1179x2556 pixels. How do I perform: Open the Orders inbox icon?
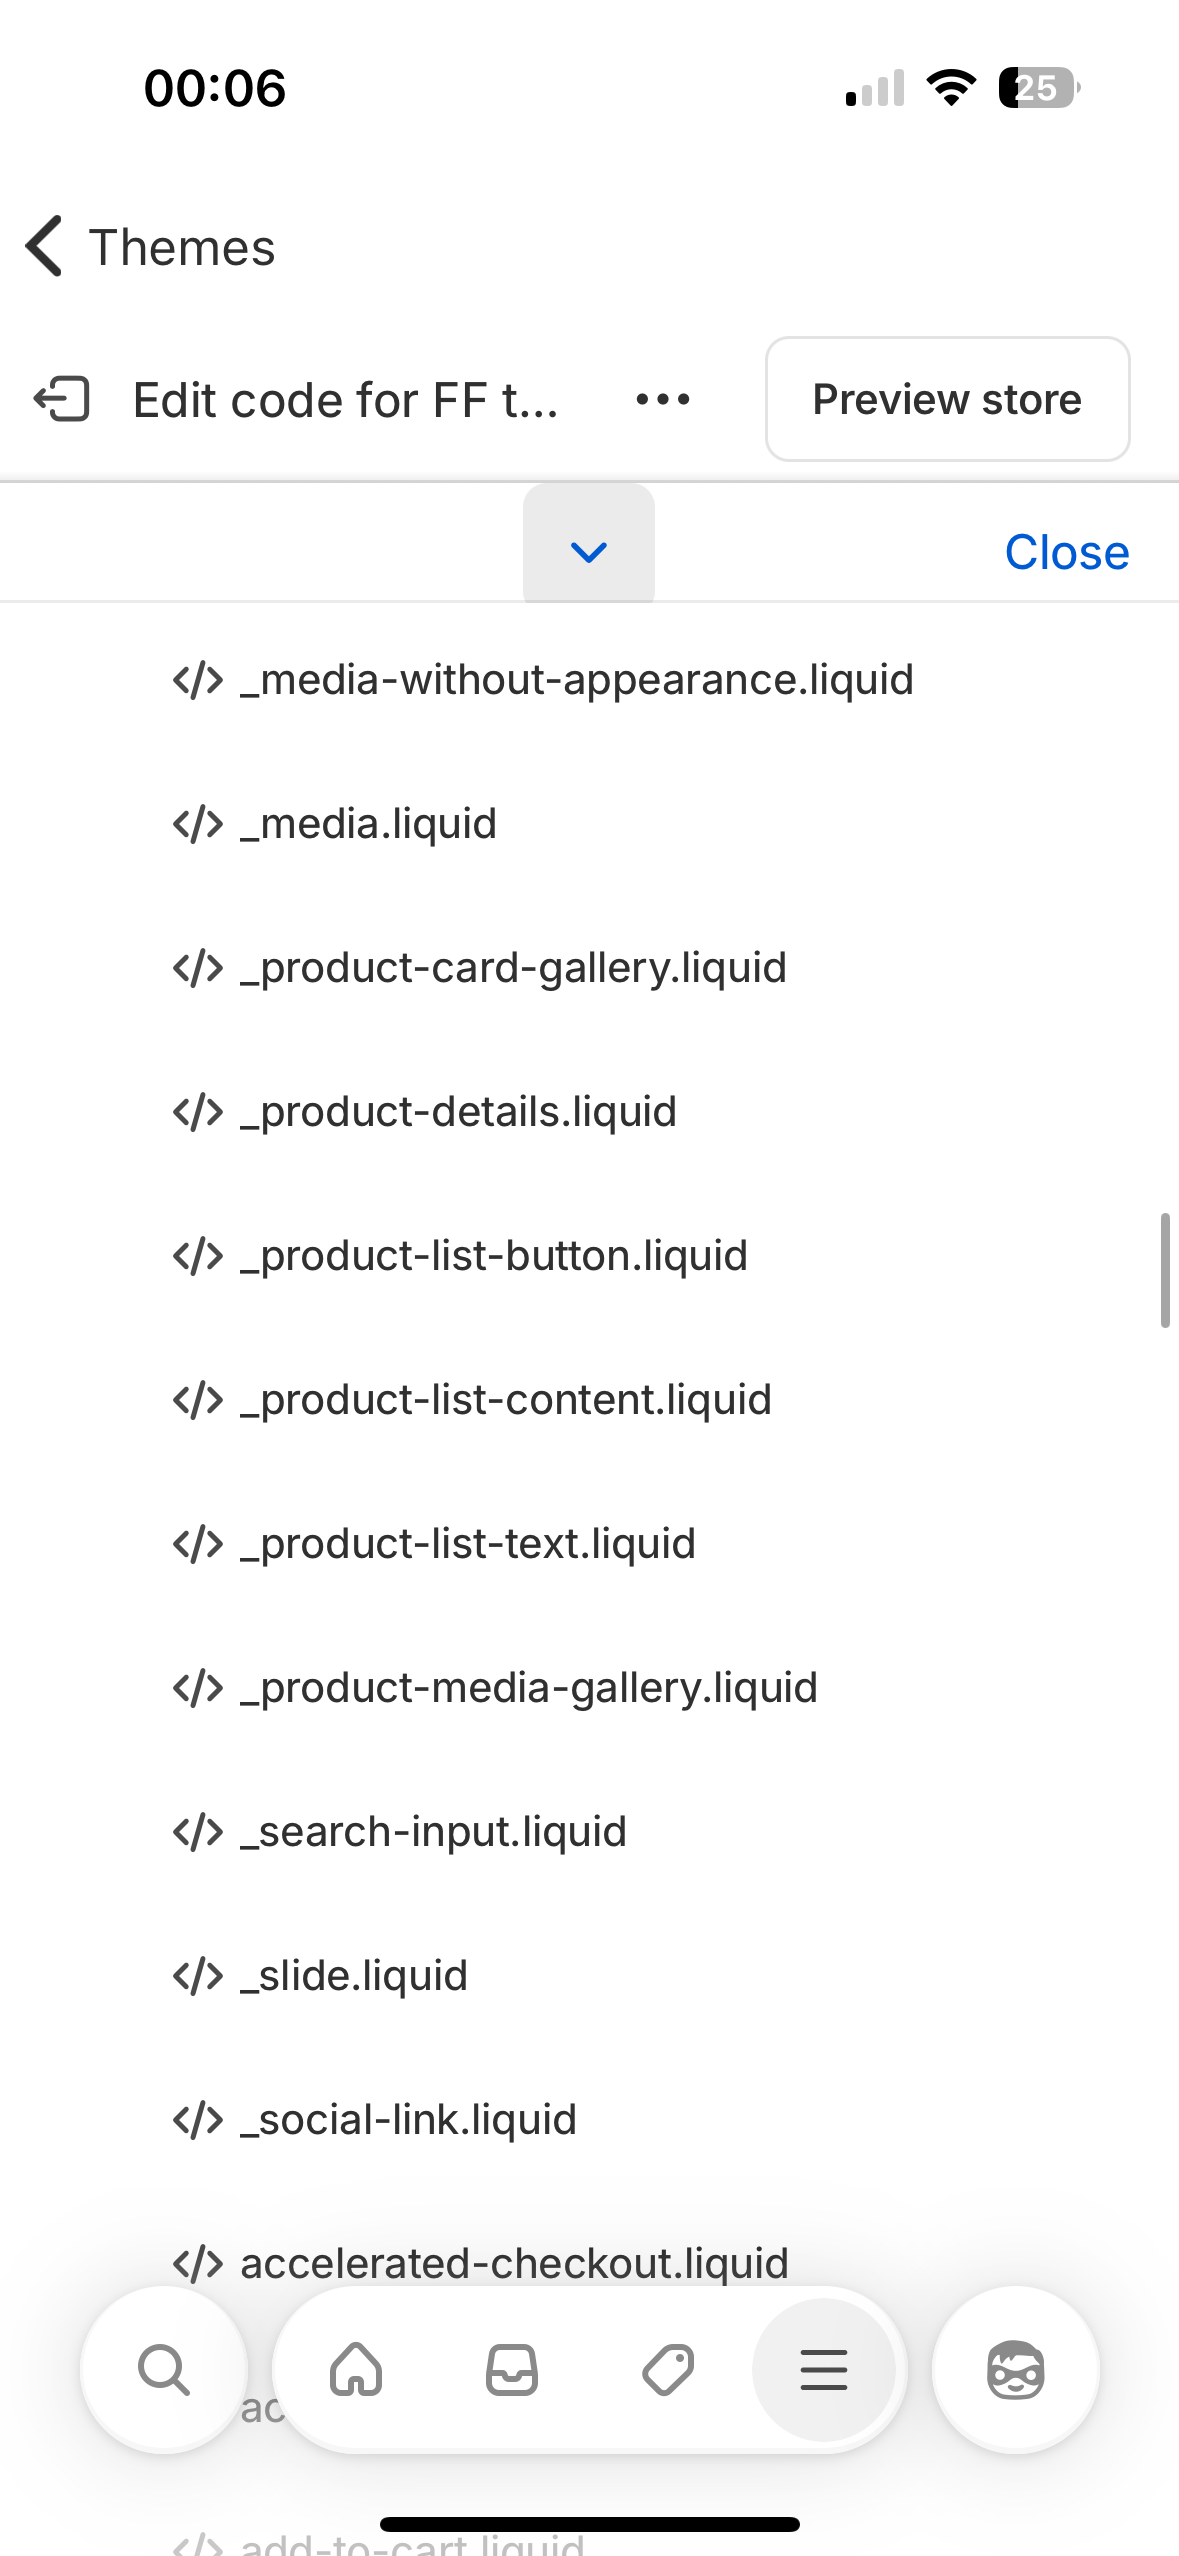(512, 2369)
